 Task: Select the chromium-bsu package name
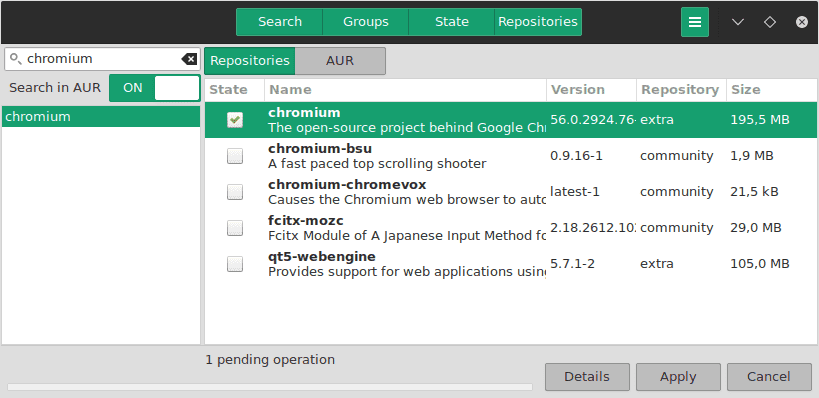click(x=320, y=148)
